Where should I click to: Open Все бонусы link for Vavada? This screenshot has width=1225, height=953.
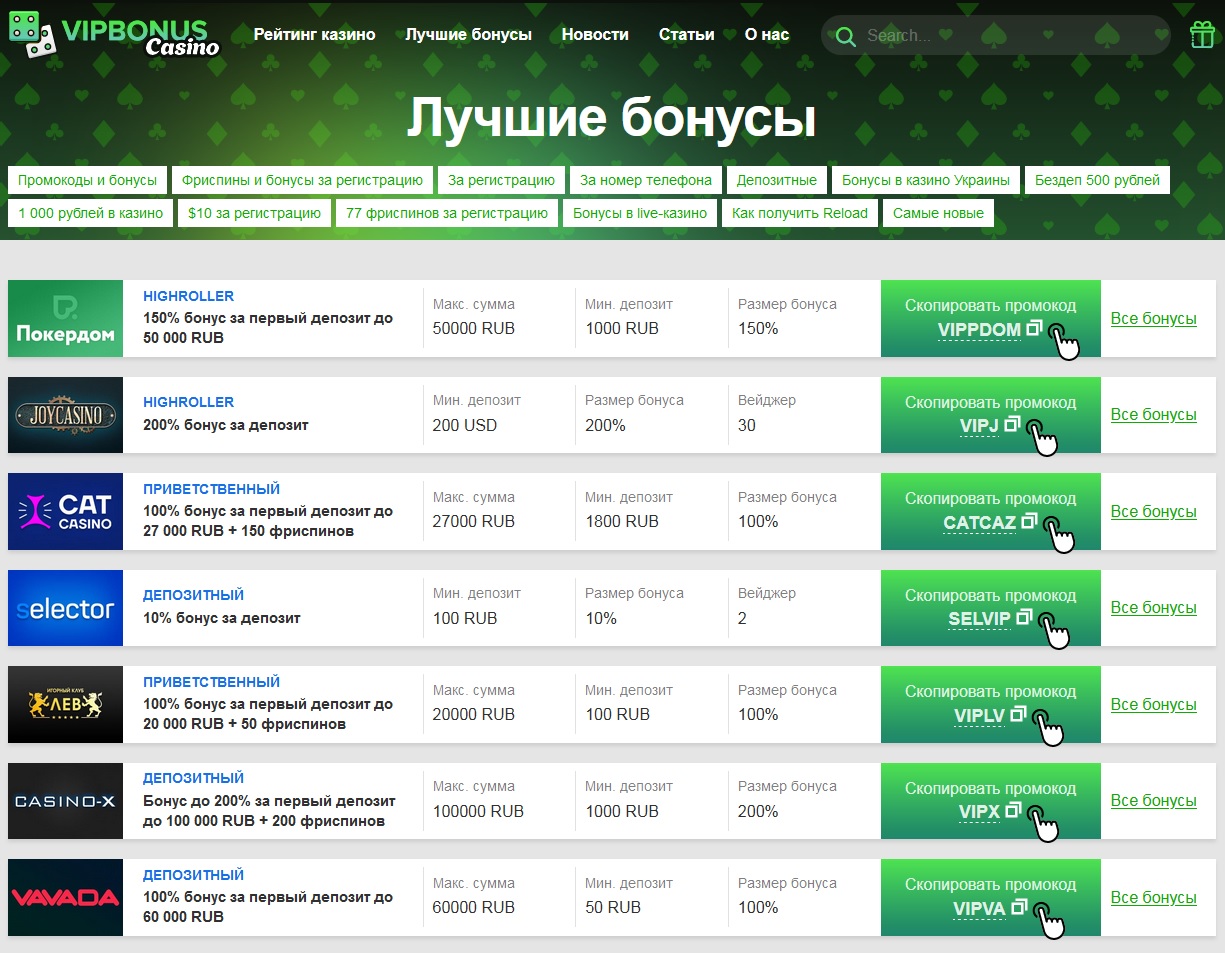(x=1154, y=898)
